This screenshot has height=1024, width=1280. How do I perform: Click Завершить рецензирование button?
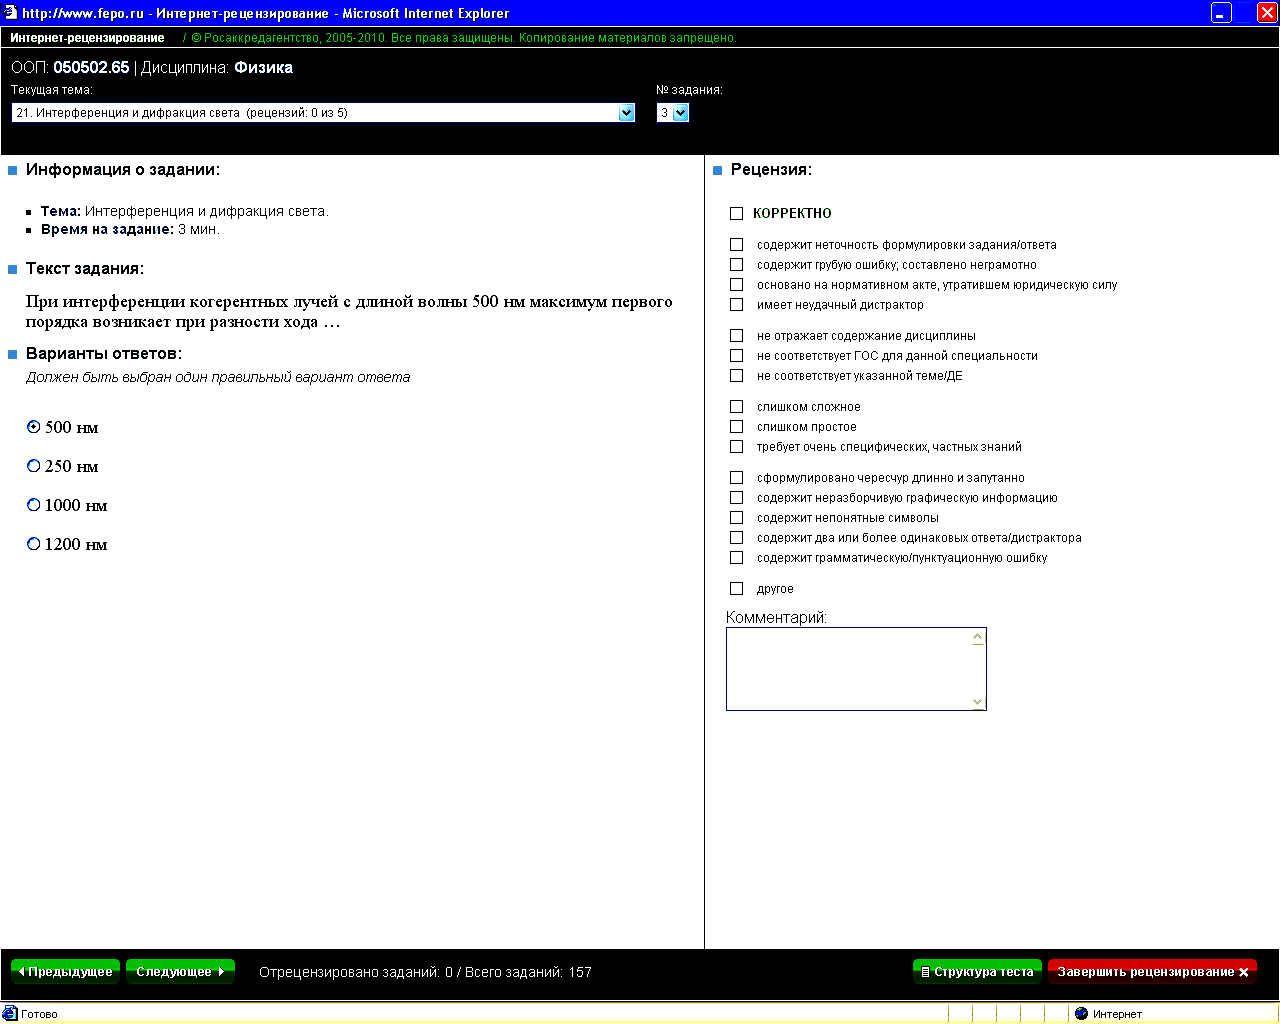coord(1152,971)
